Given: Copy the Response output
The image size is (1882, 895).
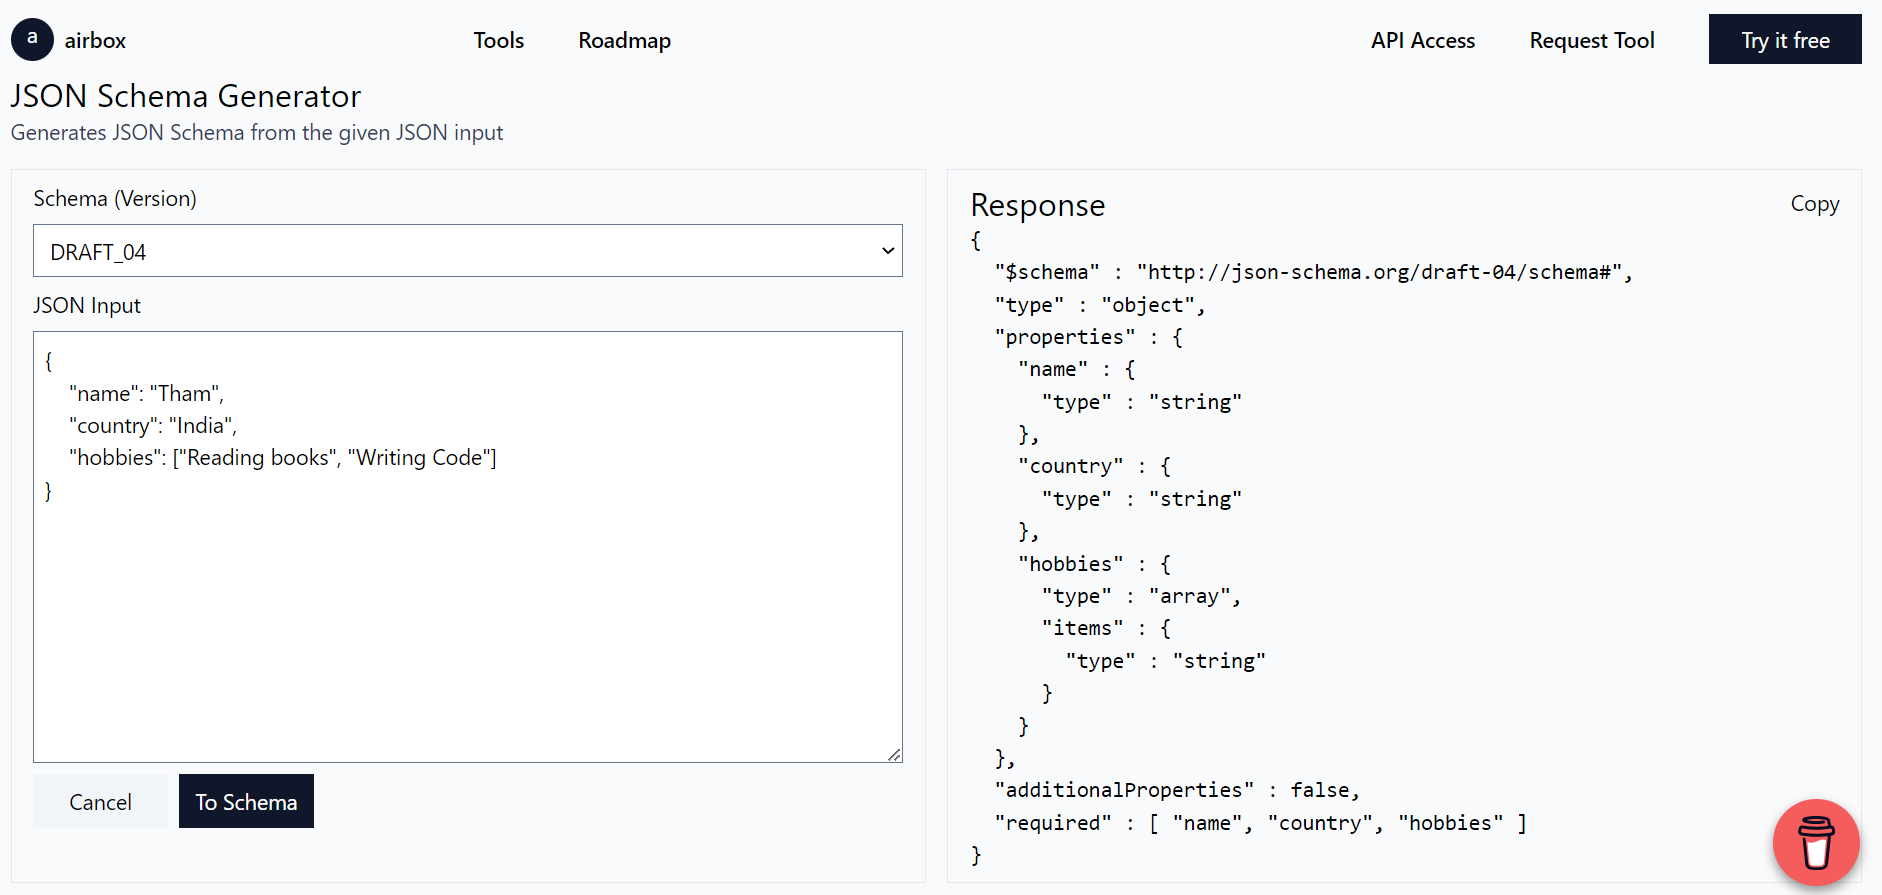Looking at the screenshot, I should coord(1814,204).
